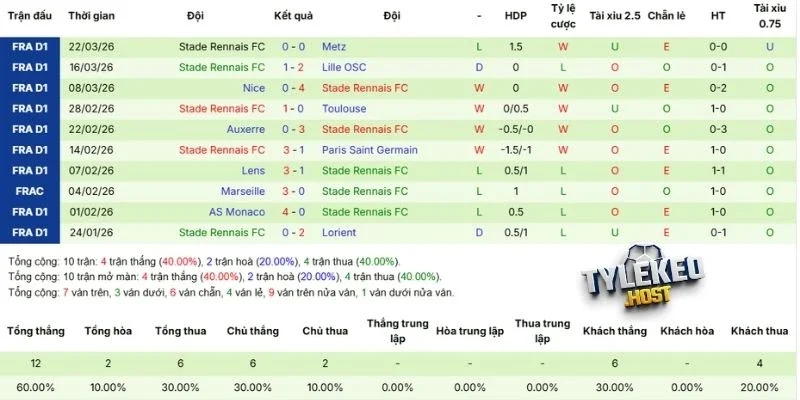Viewport: 800px width, 400px height.
Task: Select the Paris Saint Germain link
Action: [370, 150]
